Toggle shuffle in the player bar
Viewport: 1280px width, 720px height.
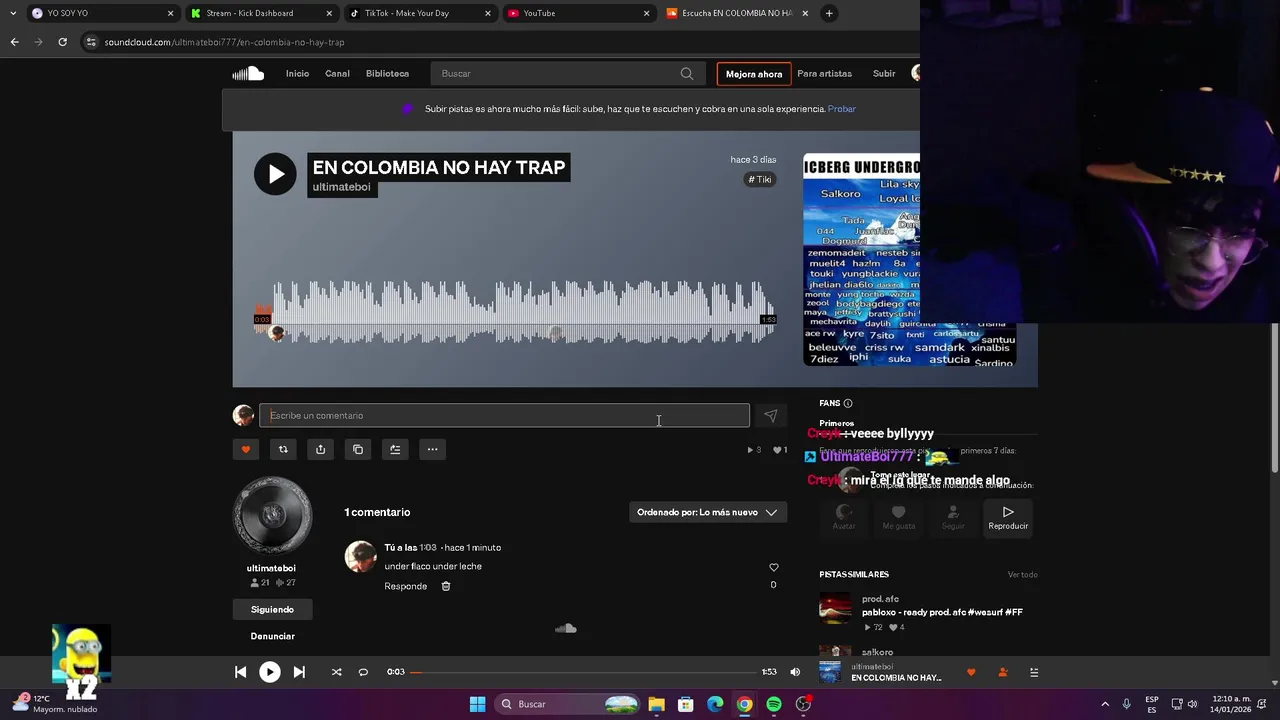(x=336, y=672)
